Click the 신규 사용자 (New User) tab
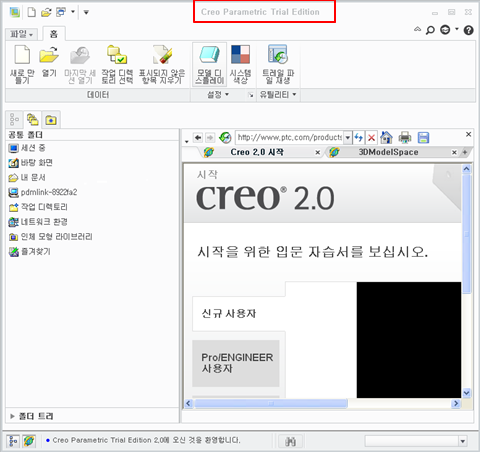 239,313
